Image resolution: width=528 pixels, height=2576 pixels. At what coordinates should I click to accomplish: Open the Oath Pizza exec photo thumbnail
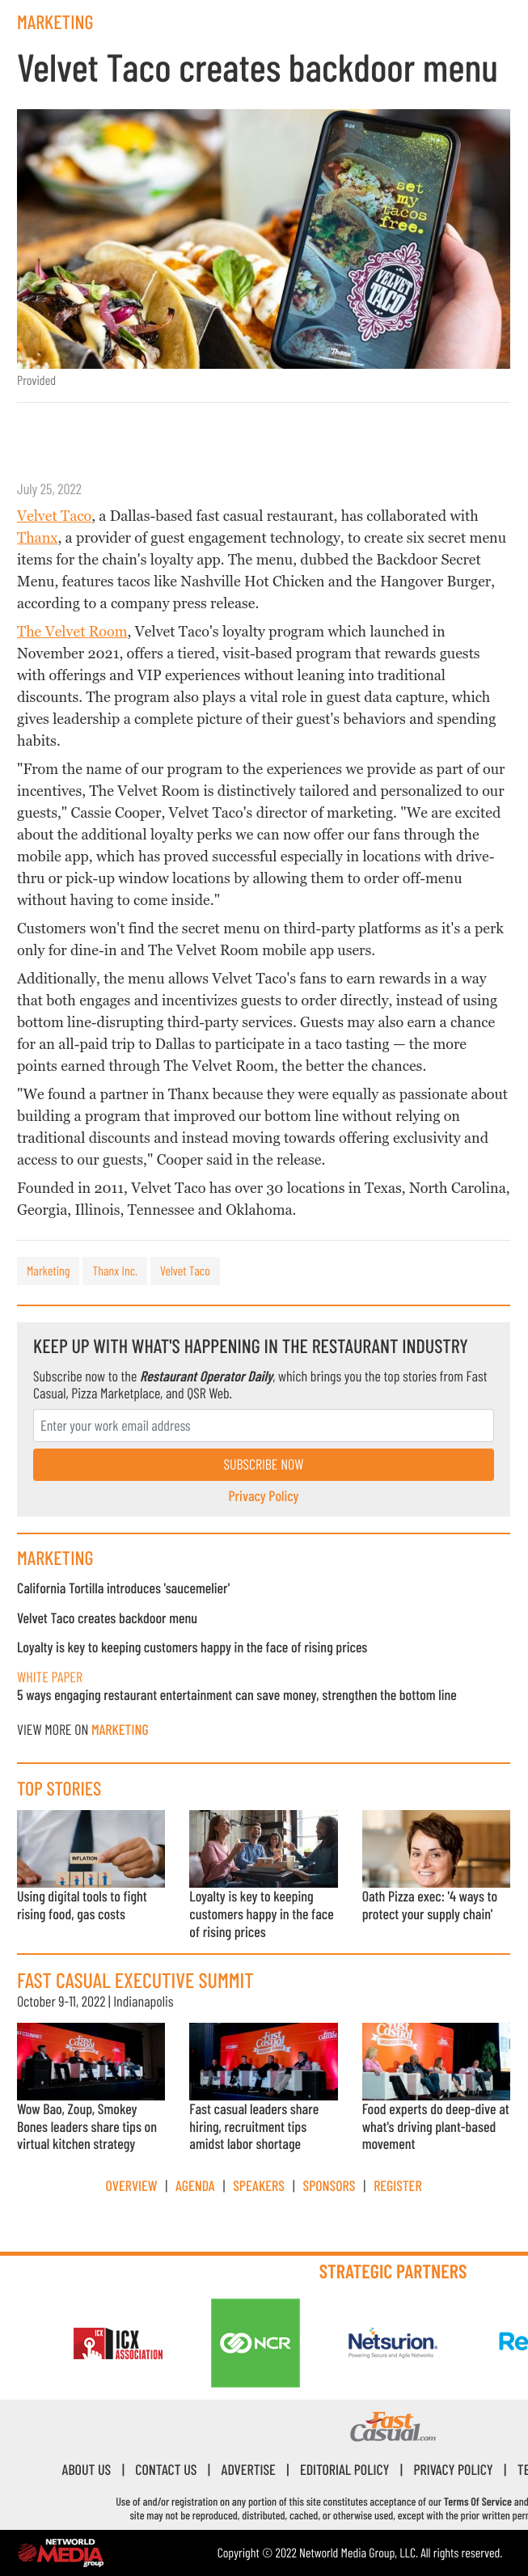436,1848
